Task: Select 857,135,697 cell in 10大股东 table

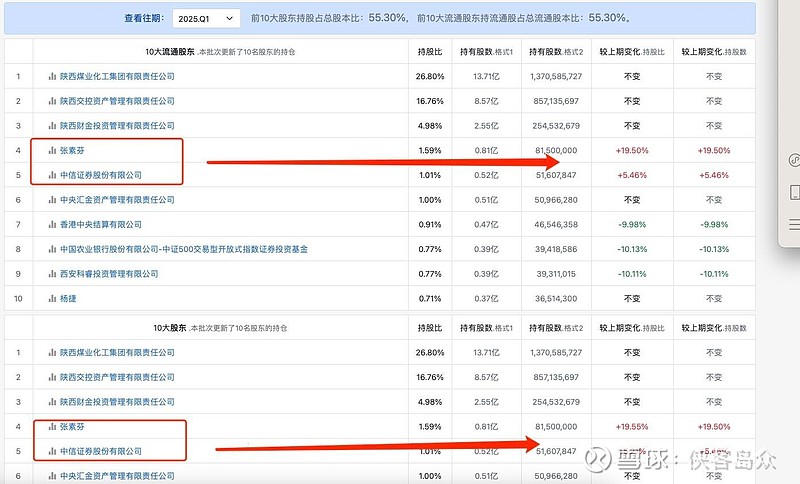Action: pyautogui.click(x=556, y=377)
